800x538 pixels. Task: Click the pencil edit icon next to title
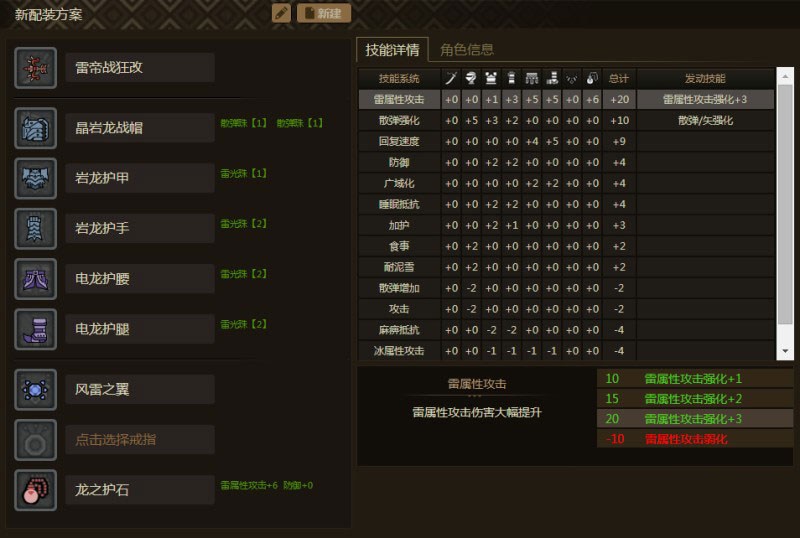coord(281,13)
